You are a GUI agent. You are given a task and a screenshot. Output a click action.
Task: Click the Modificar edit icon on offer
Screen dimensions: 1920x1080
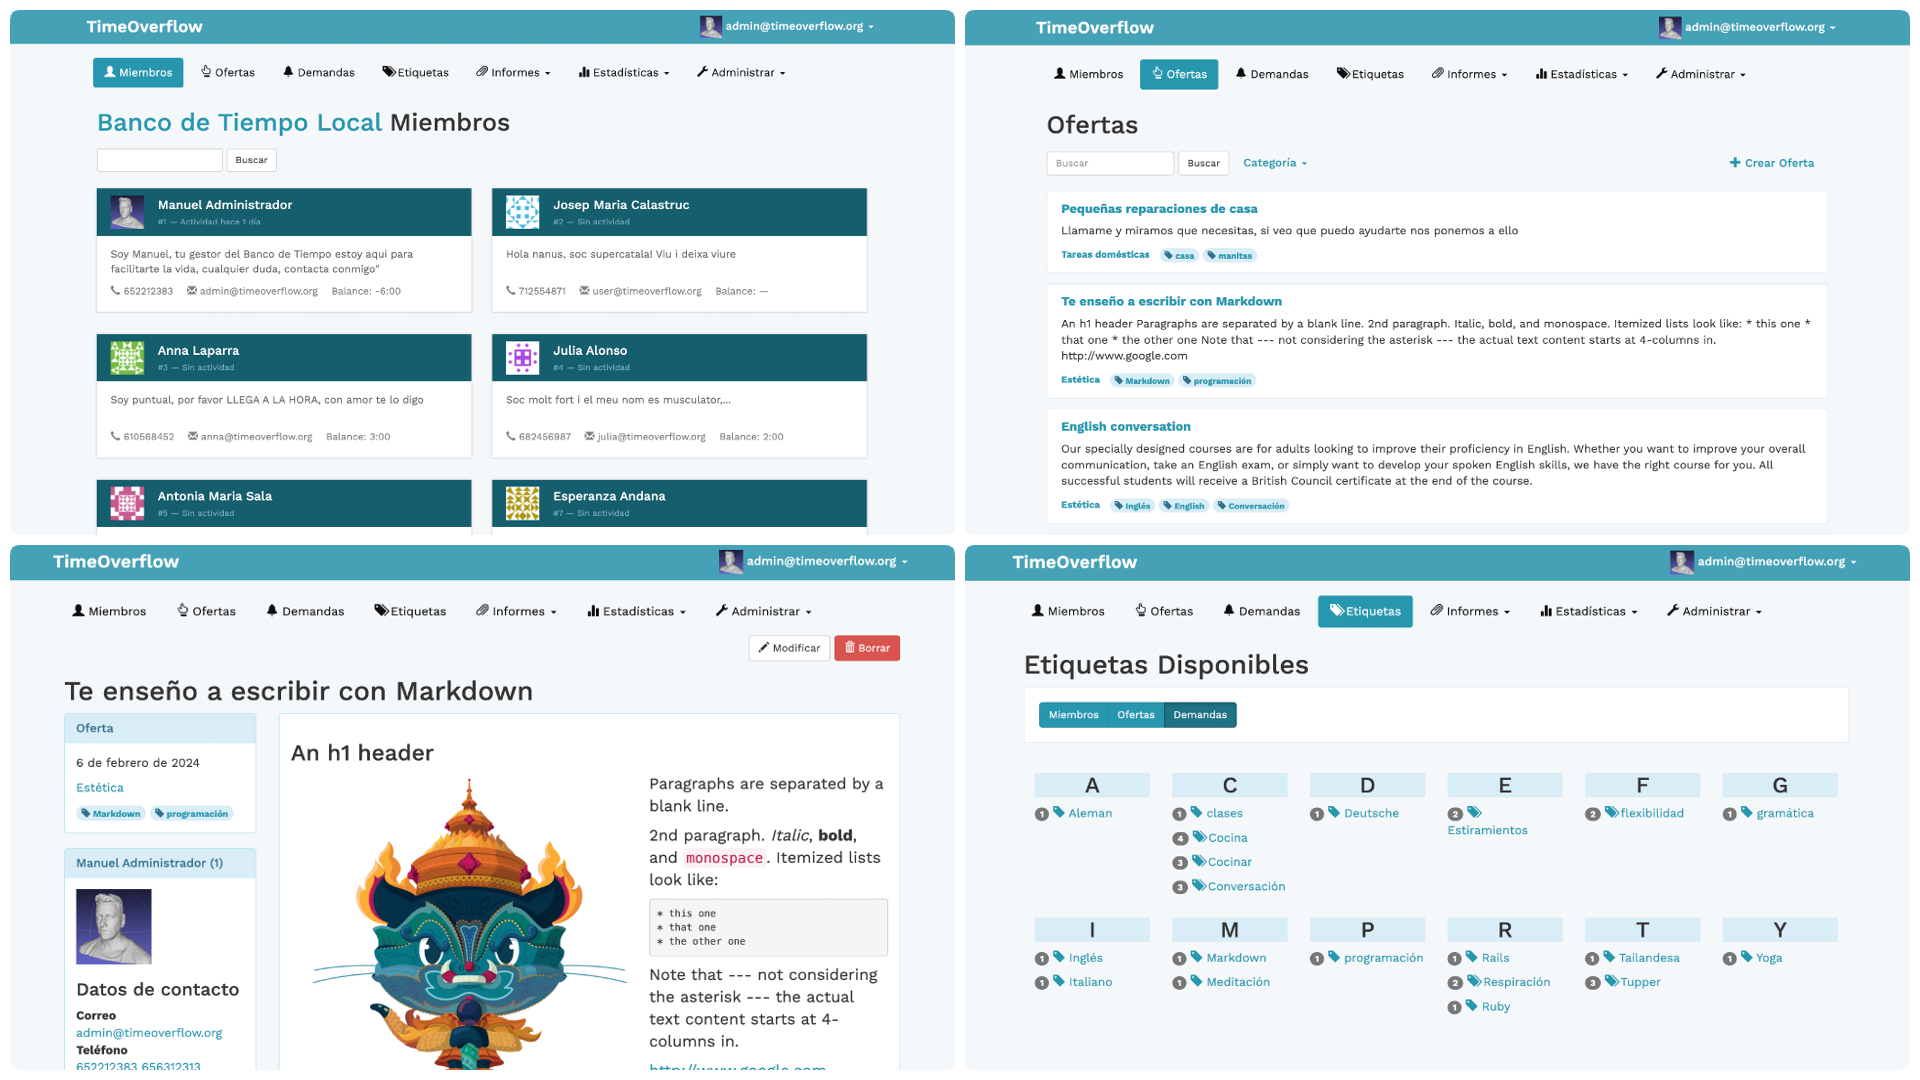click(787, 646)
